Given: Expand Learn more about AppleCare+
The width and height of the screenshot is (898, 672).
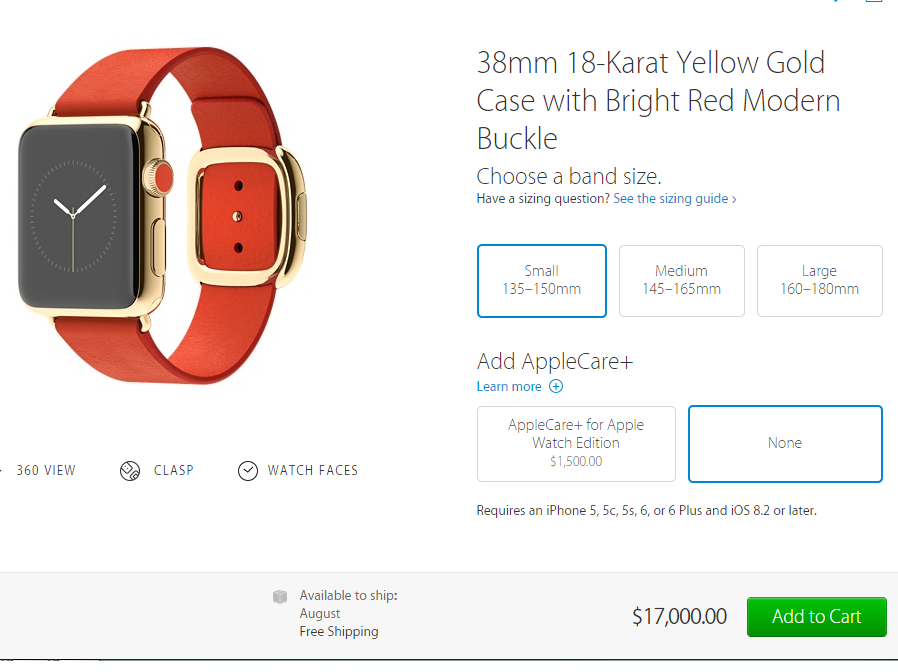Looking at the screenshot, I should tap(509, 387).
